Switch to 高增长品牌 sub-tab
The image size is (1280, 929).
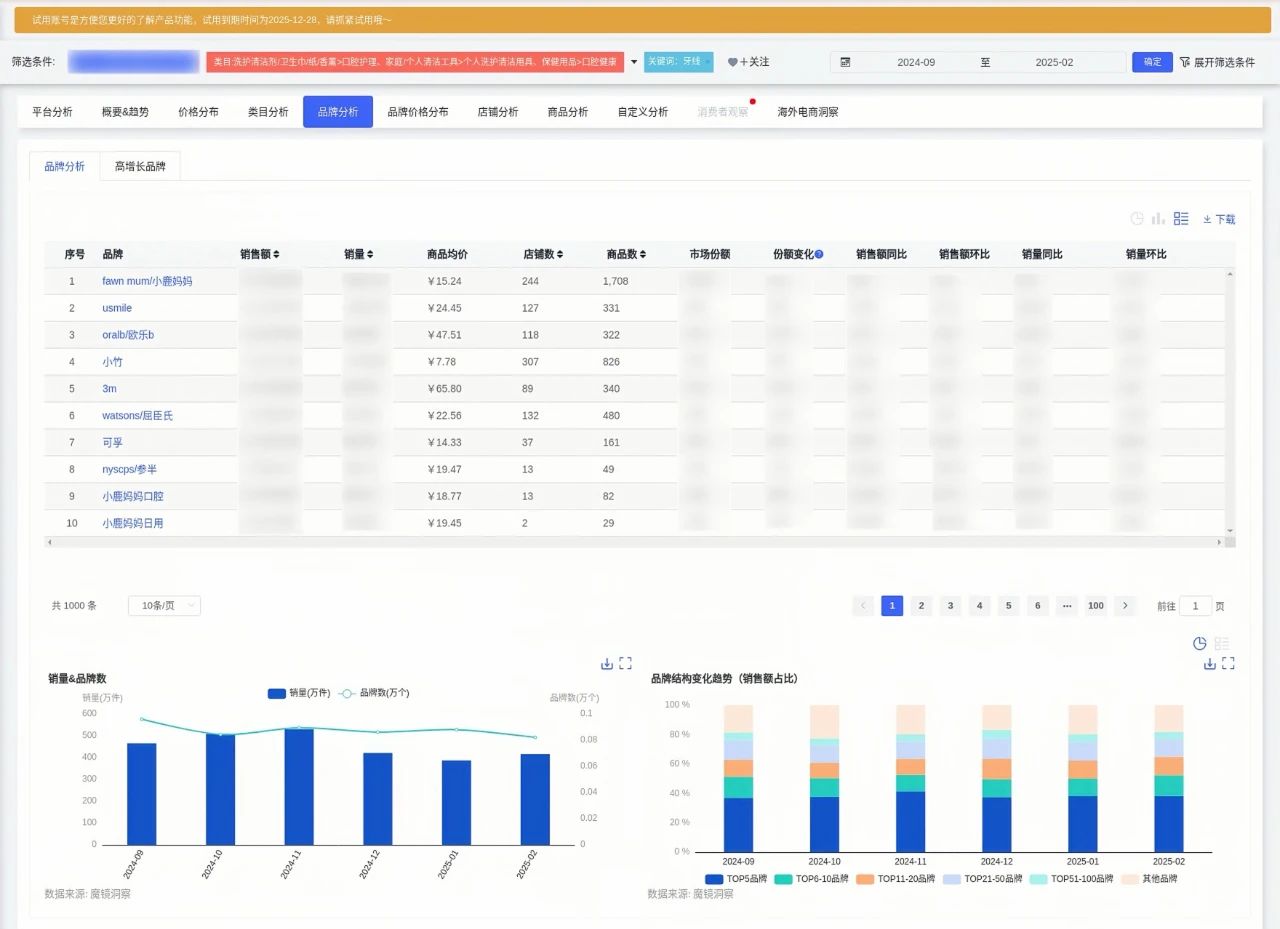coord(140,167)
